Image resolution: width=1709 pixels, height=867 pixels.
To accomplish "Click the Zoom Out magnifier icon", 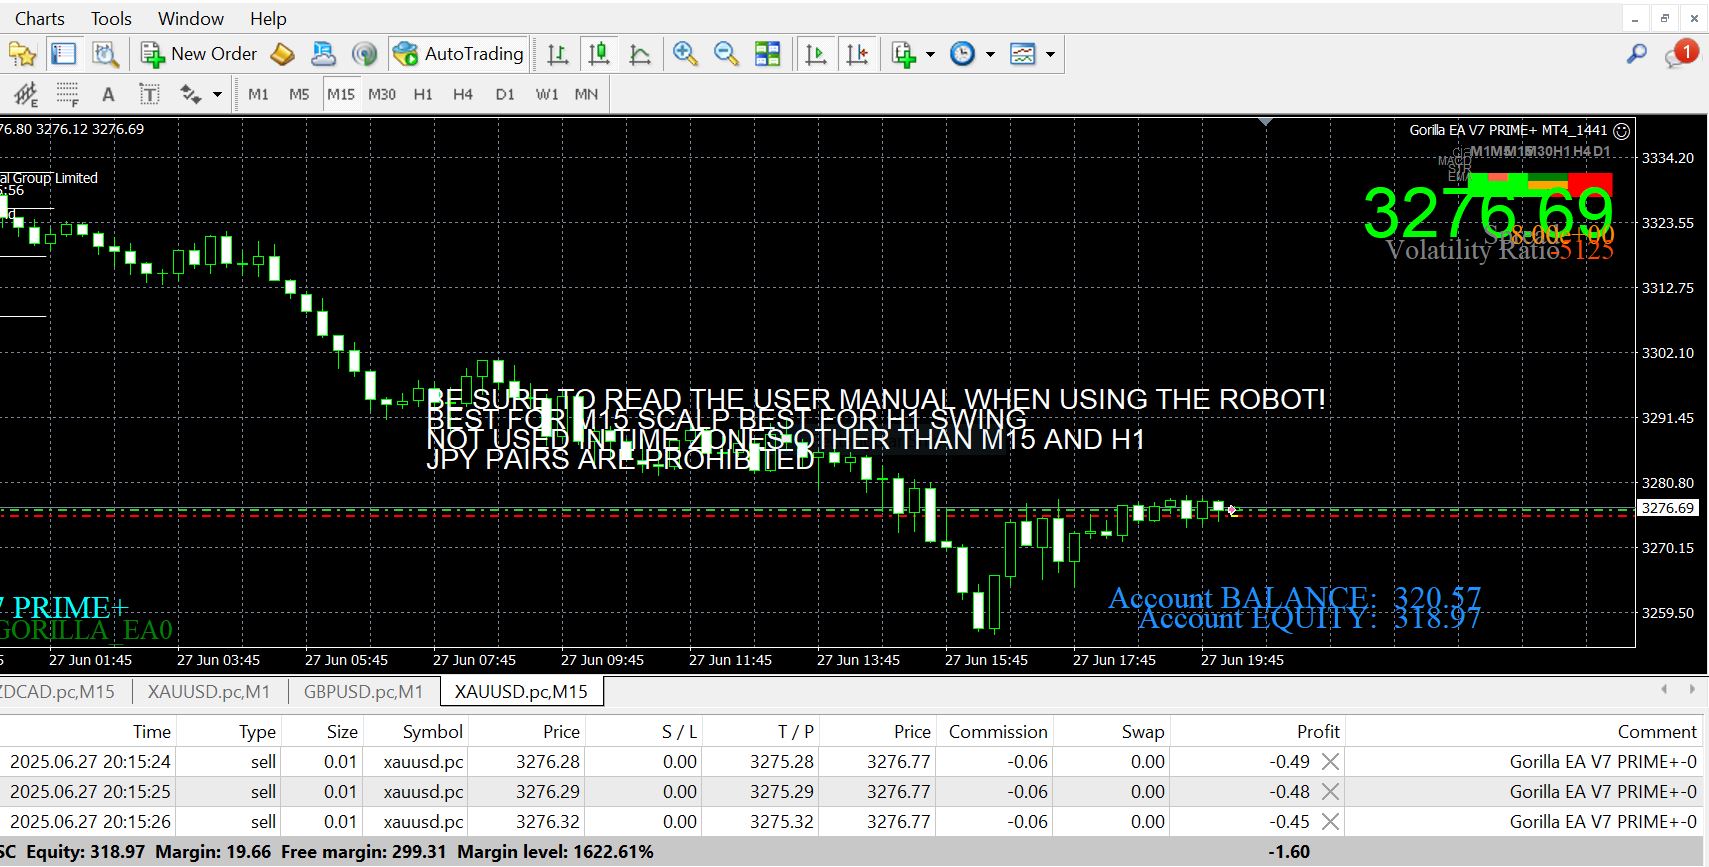I will (726, 54).
